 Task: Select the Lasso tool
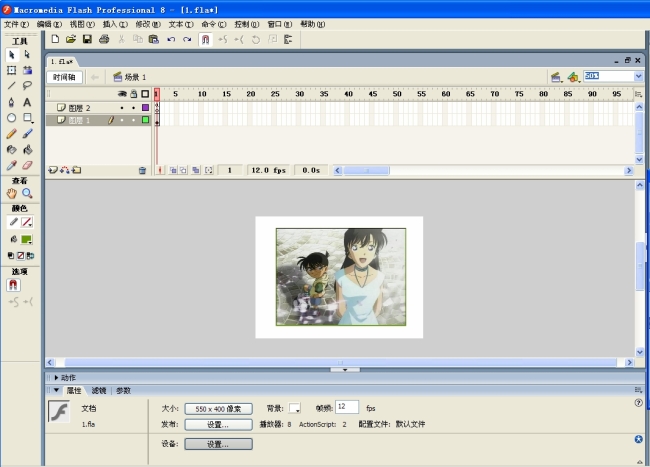pyautogui.click(x=27, y=86)
